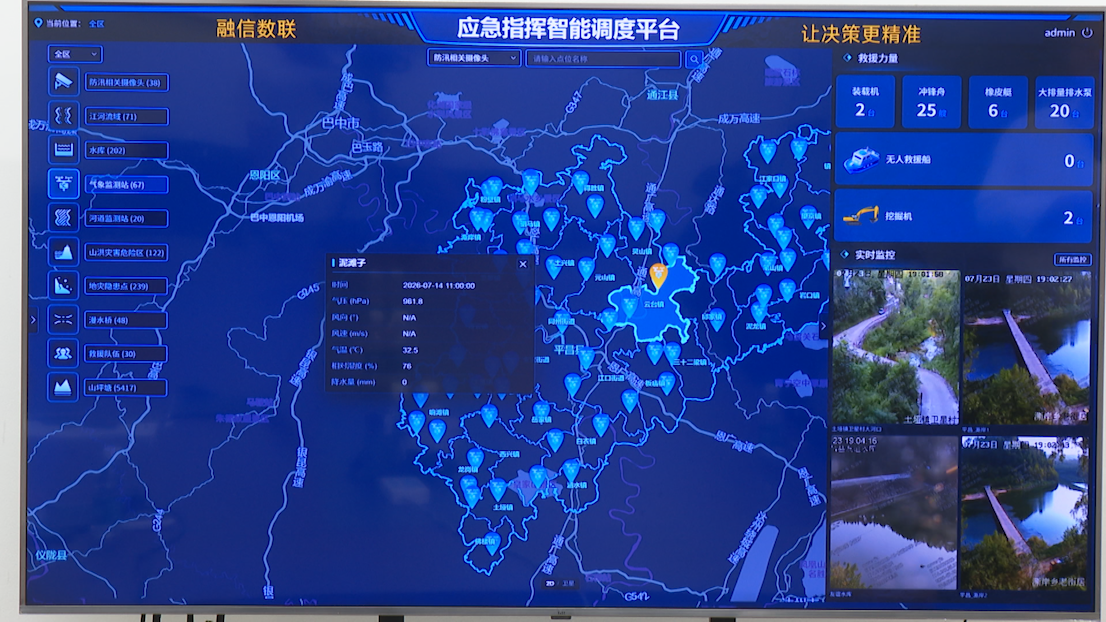Toggle the 防汛相关摄像头 (38) layer
Viewport: 1106px width, 622px height.
point(126,83)
